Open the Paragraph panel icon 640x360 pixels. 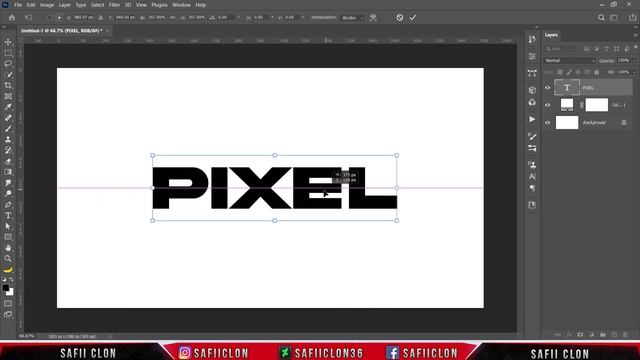pos(532,188)
